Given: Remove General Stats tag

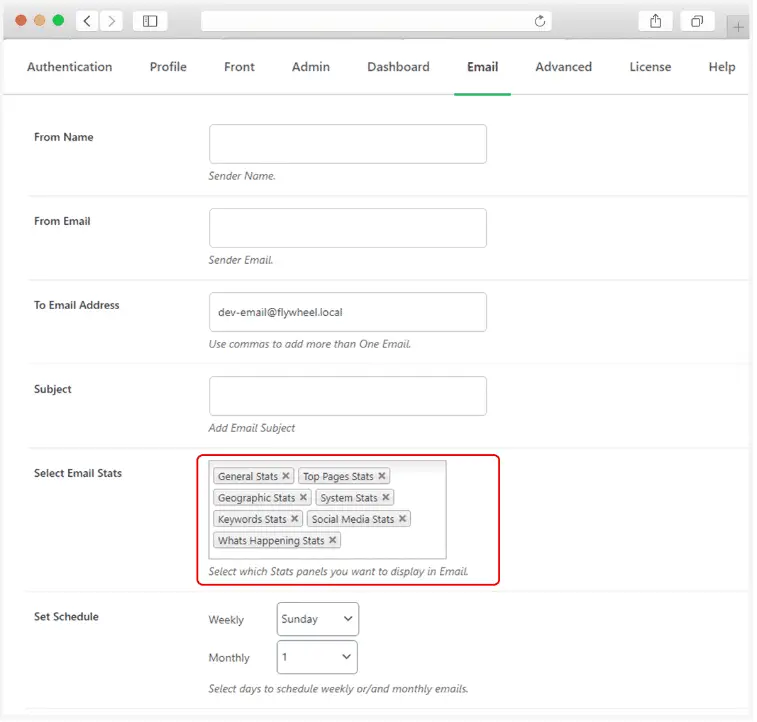Looking at the screenshot, I should coord(286,476).
